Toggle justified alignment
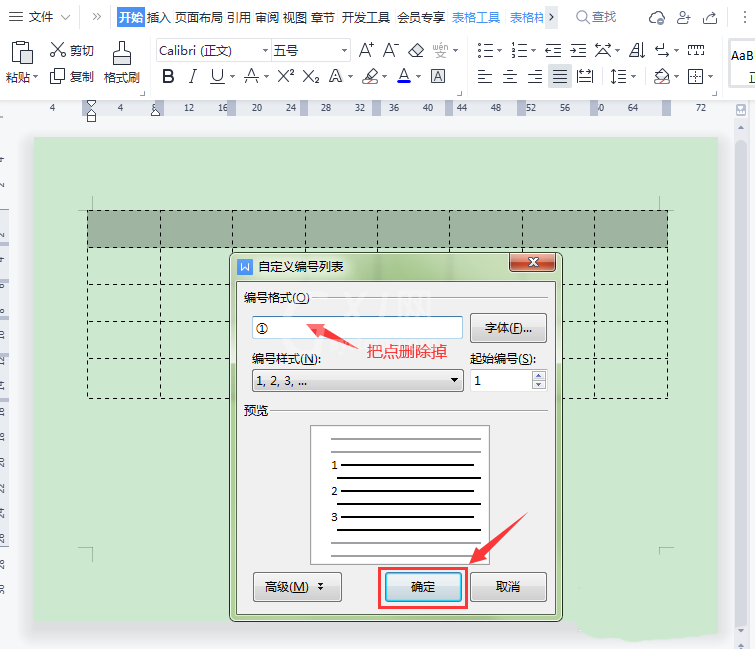Image resolution: width=755 pixels, height=649 pixels. (x=560, y=76)
